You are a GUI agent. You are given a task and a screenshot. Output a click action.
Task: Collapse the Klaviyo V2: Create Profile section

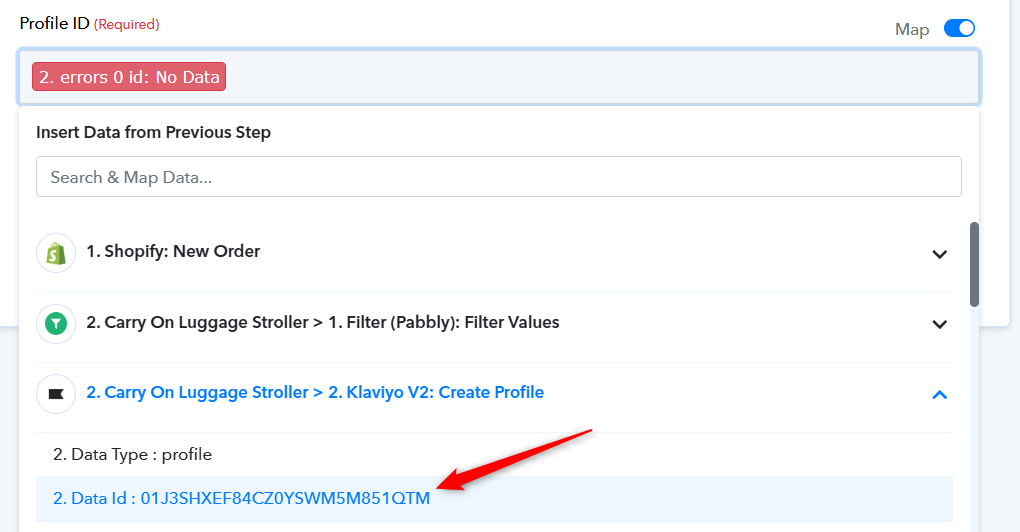coord(939,394)
